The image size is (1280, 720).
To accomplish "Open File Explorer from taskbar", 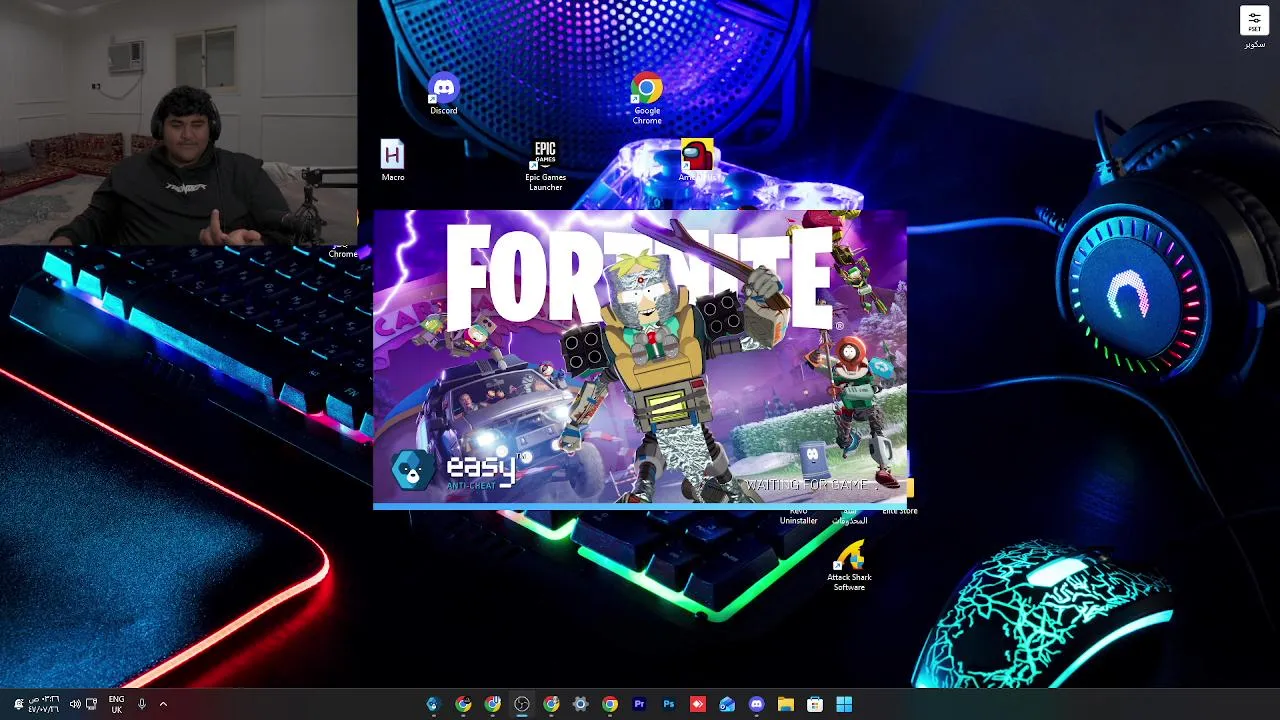I will 786,704.
